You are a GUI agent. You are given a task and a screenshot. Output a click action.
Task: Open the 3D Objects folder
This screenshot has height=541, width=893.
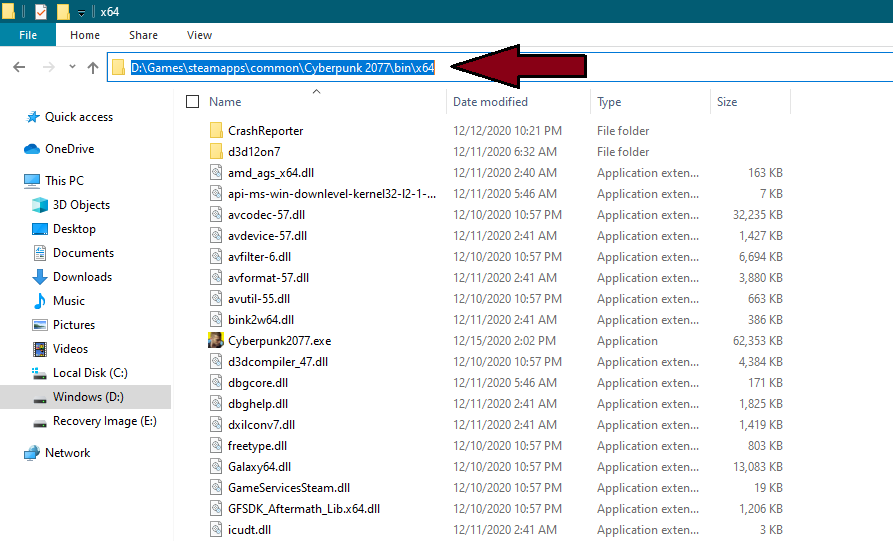[x=81, y=204]
